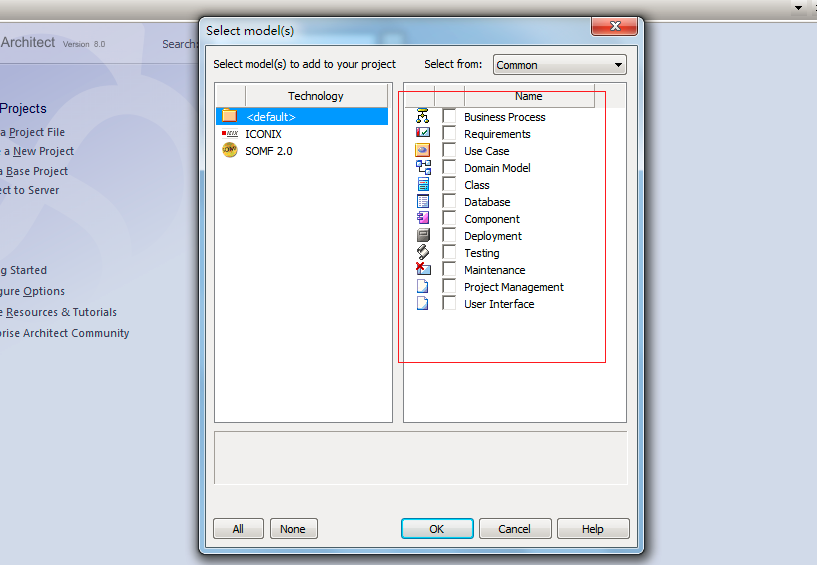Click the User Interface model name
The image size is (817, 565).
click(499, 304)
